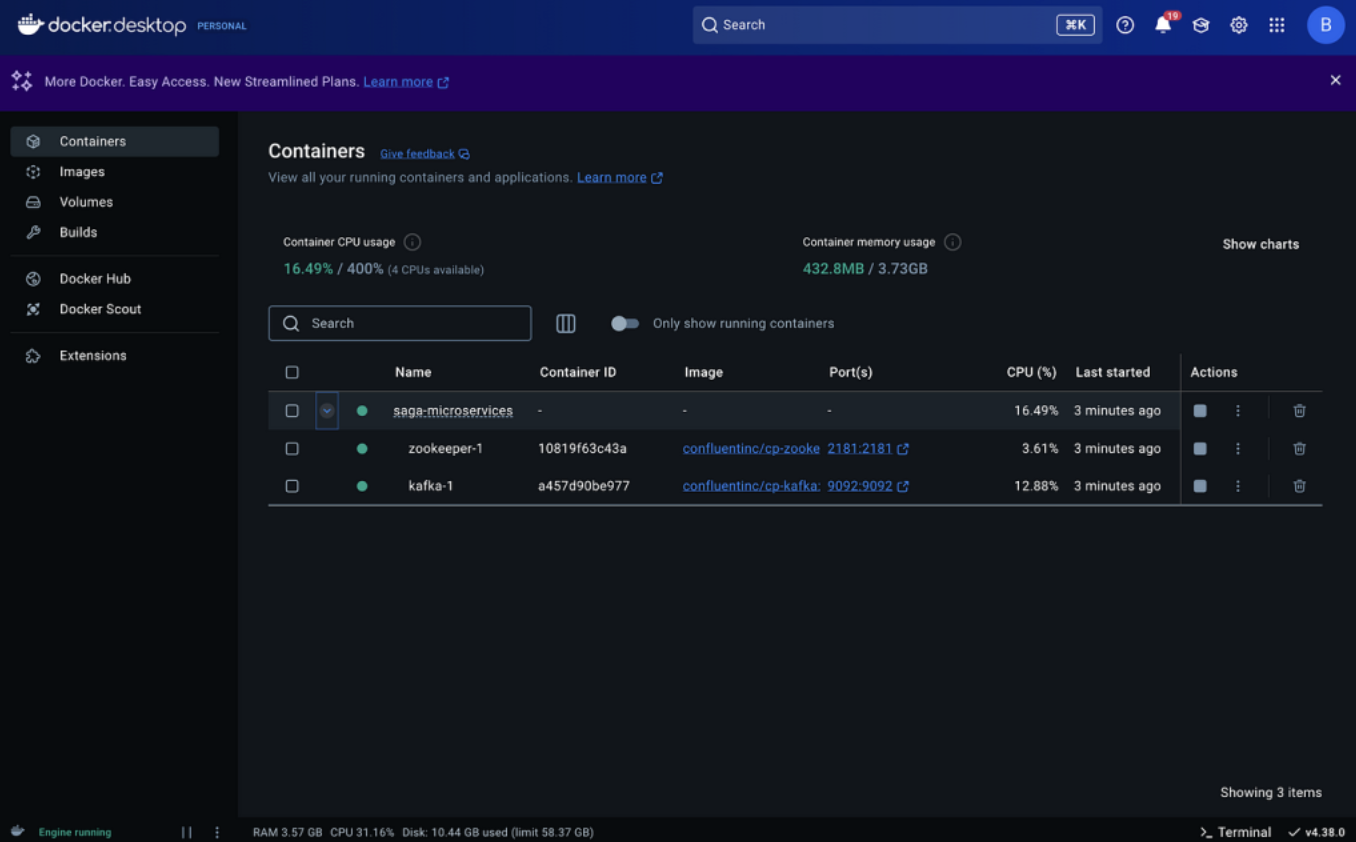
Task: Open engine options menu in status bar
Action: 217,832
